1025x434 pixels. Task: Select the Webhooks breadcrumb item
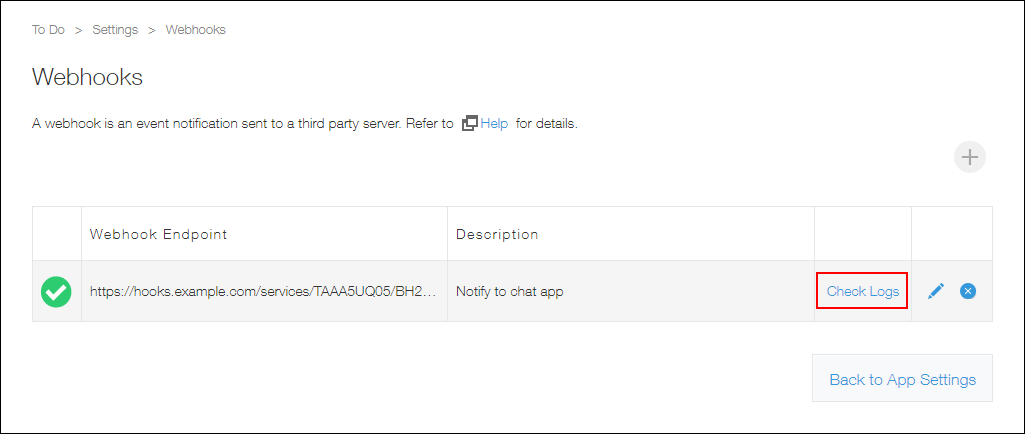pos(195,30)
